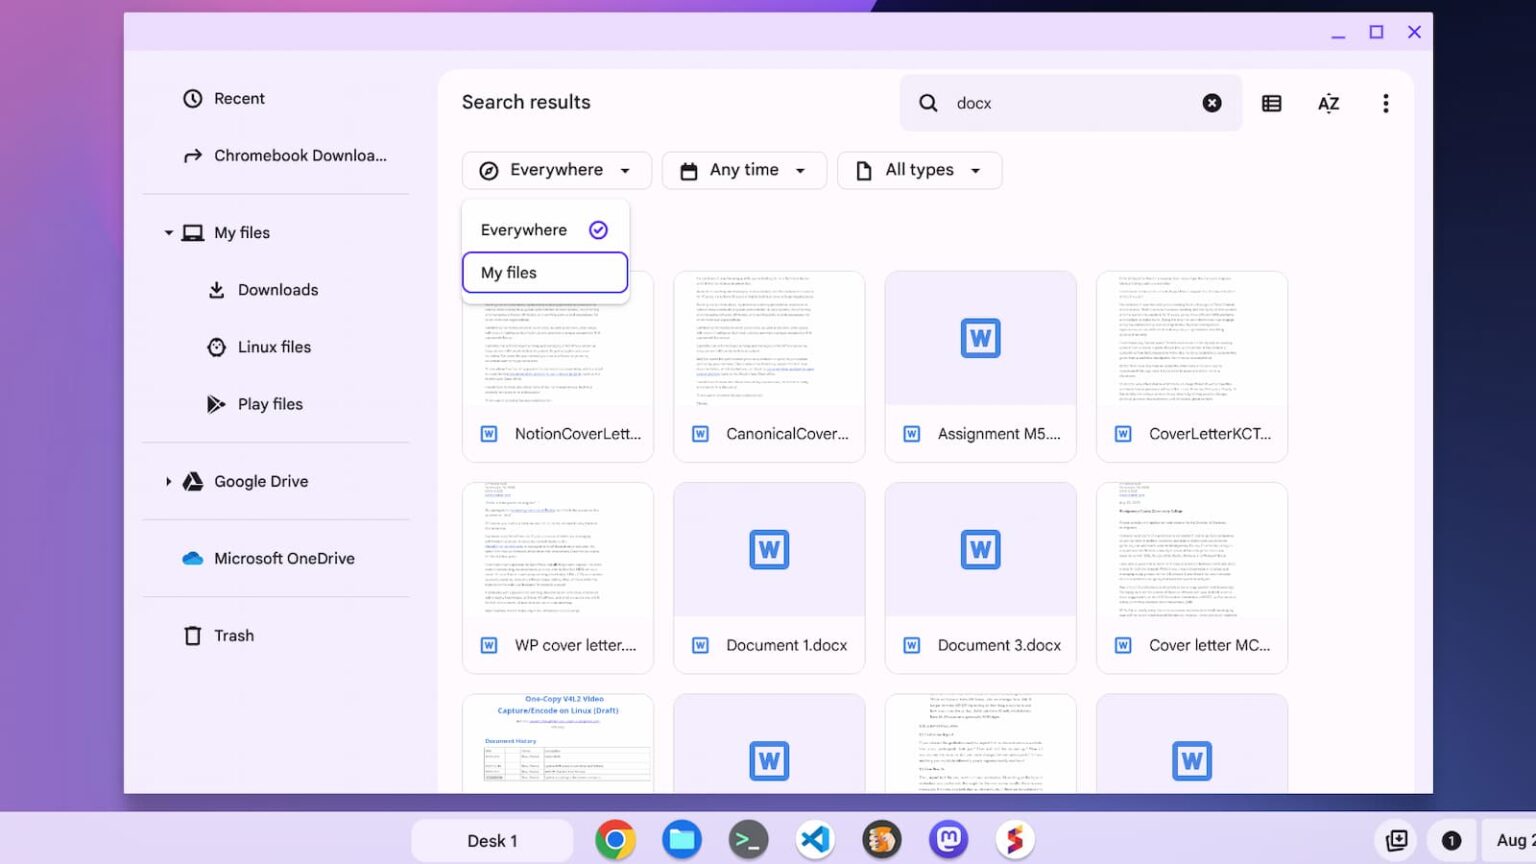Select Document 3.docx

click(x=980, y=578)
